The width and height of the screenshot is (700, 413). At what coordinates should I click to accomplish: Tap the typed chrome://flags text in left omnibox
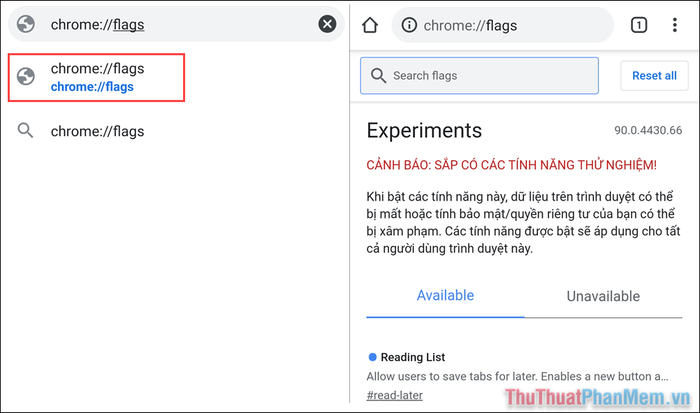click(x=97, y=25)
